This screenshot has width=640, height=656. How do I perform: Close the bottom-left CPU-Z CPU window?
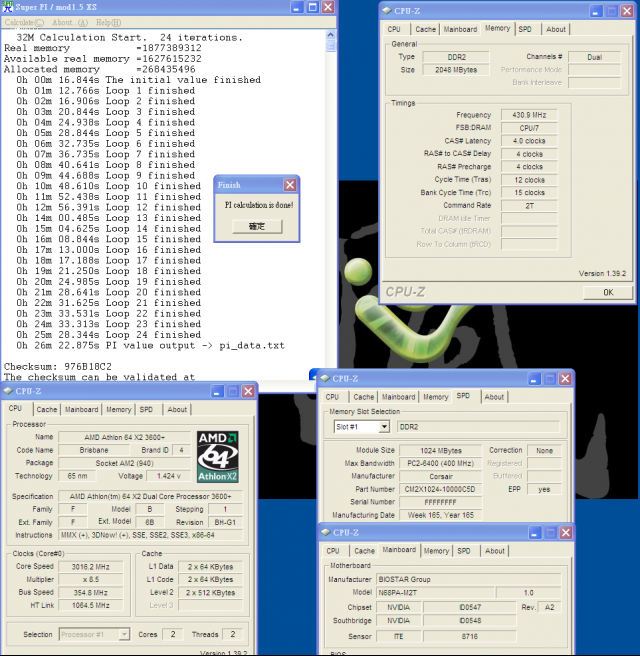(x=248, y=391)
